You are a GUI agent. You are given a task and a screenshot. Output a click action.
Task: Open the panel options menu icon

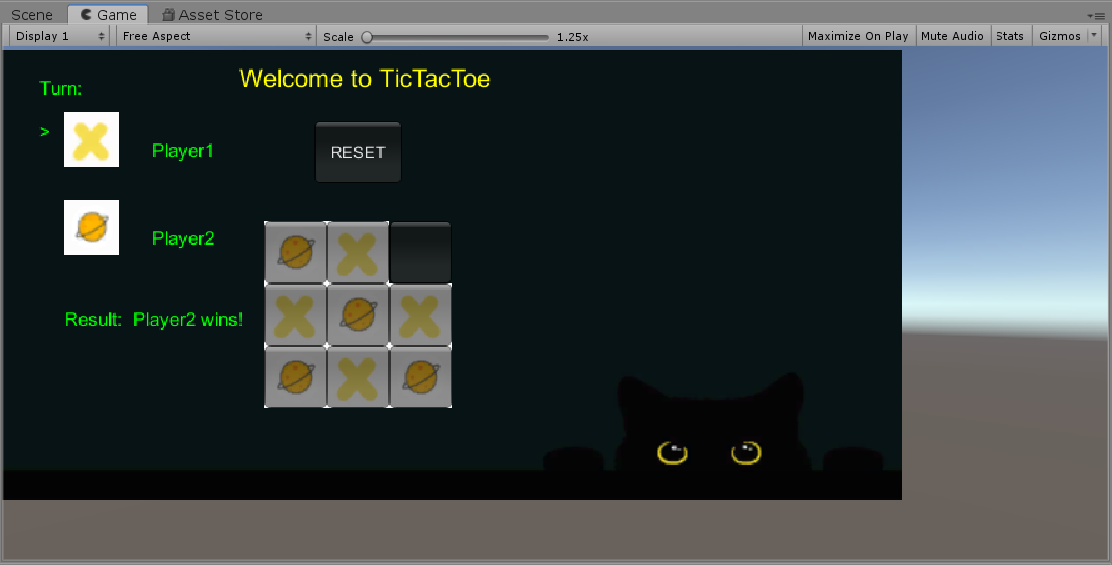click(1096, 16)
